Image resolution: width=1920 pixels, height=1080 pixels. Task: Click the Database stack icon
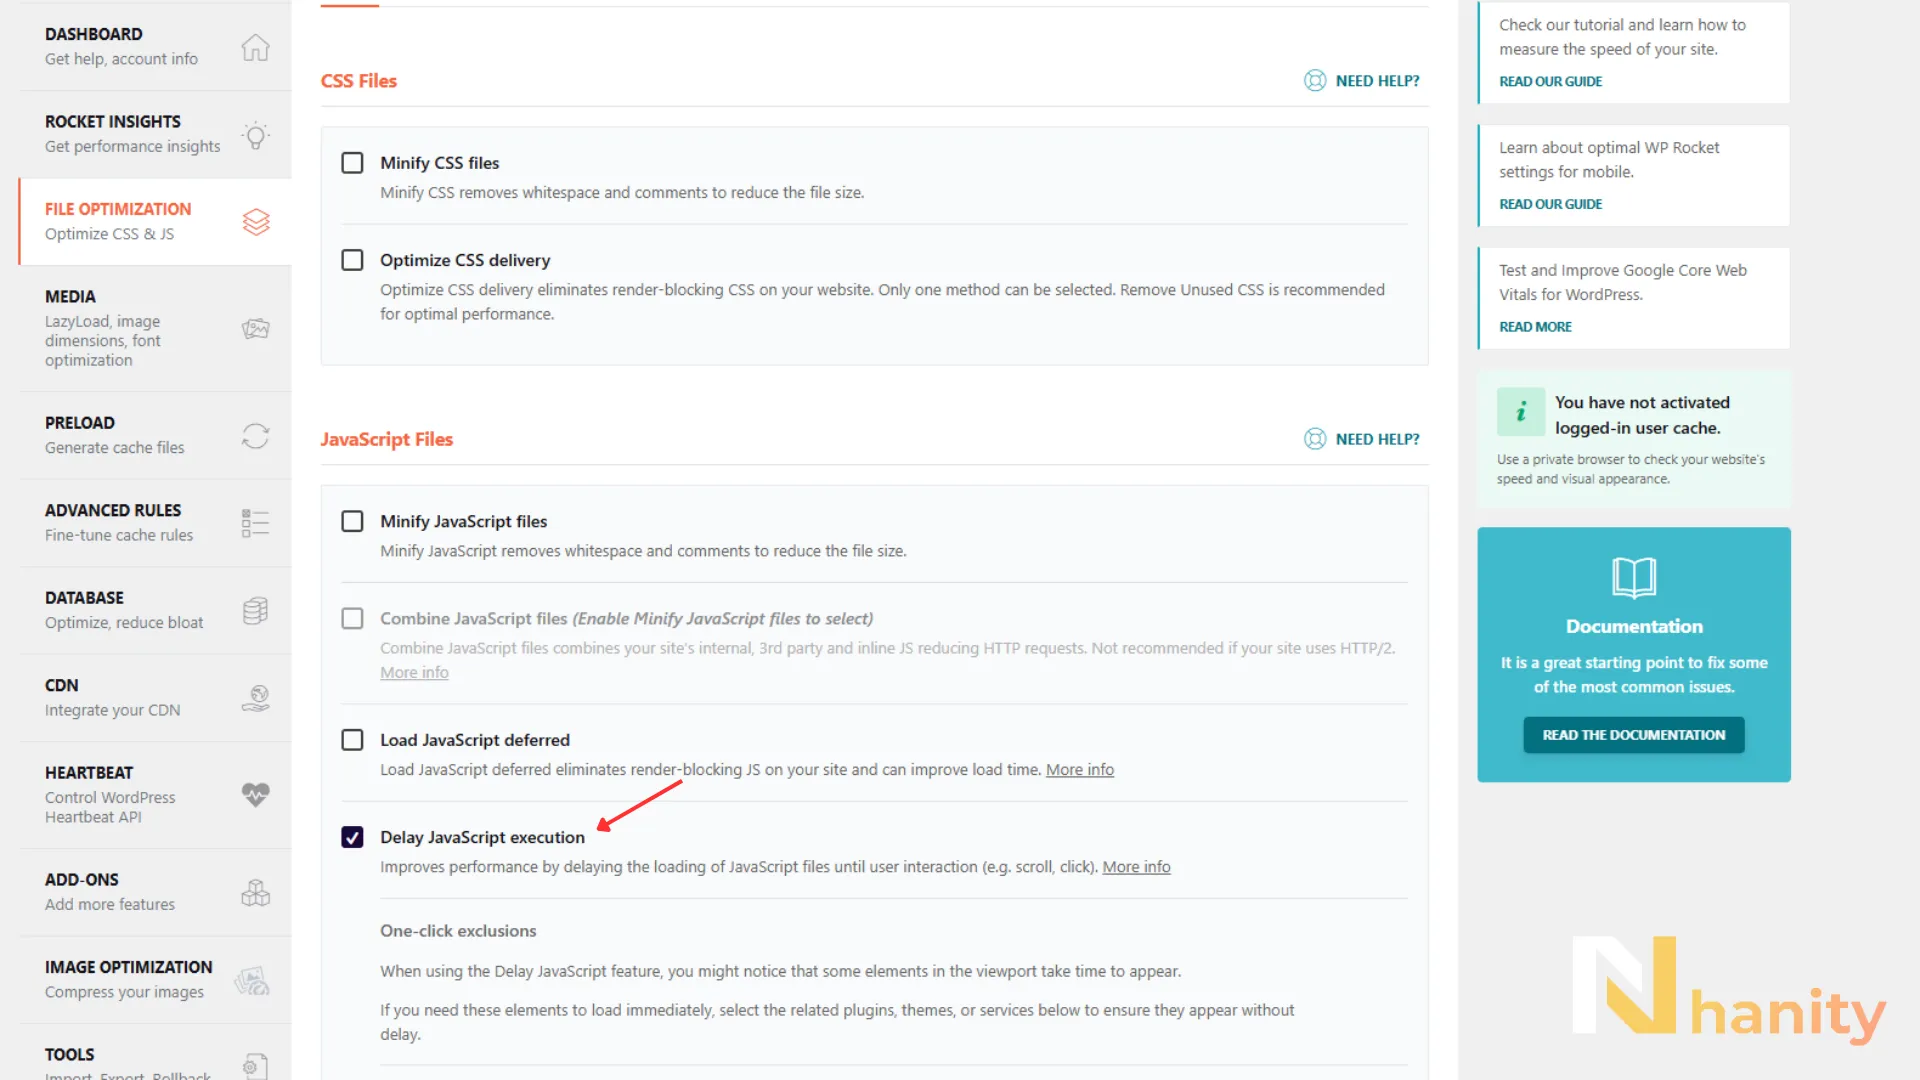256,611
